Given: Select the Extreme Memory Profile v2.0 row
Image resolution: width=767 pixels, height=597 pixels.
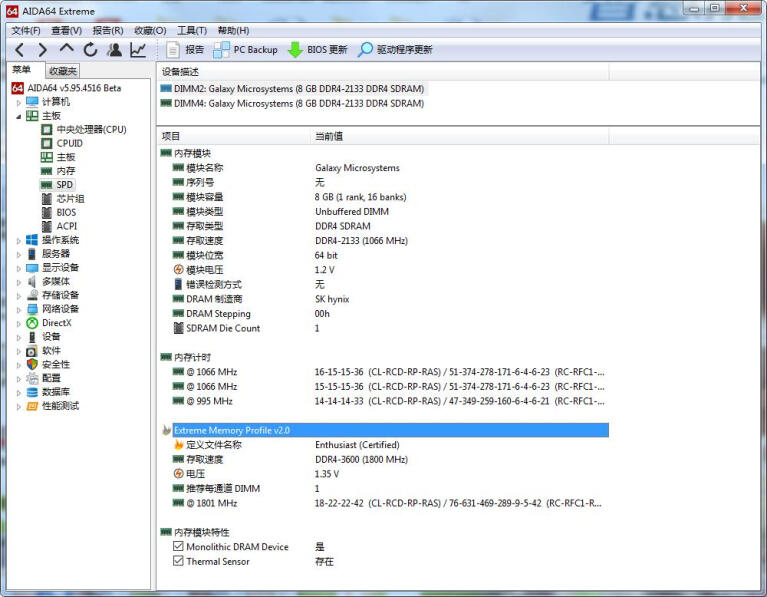Looking at the screenshot, I should click(x=390, y=430).
